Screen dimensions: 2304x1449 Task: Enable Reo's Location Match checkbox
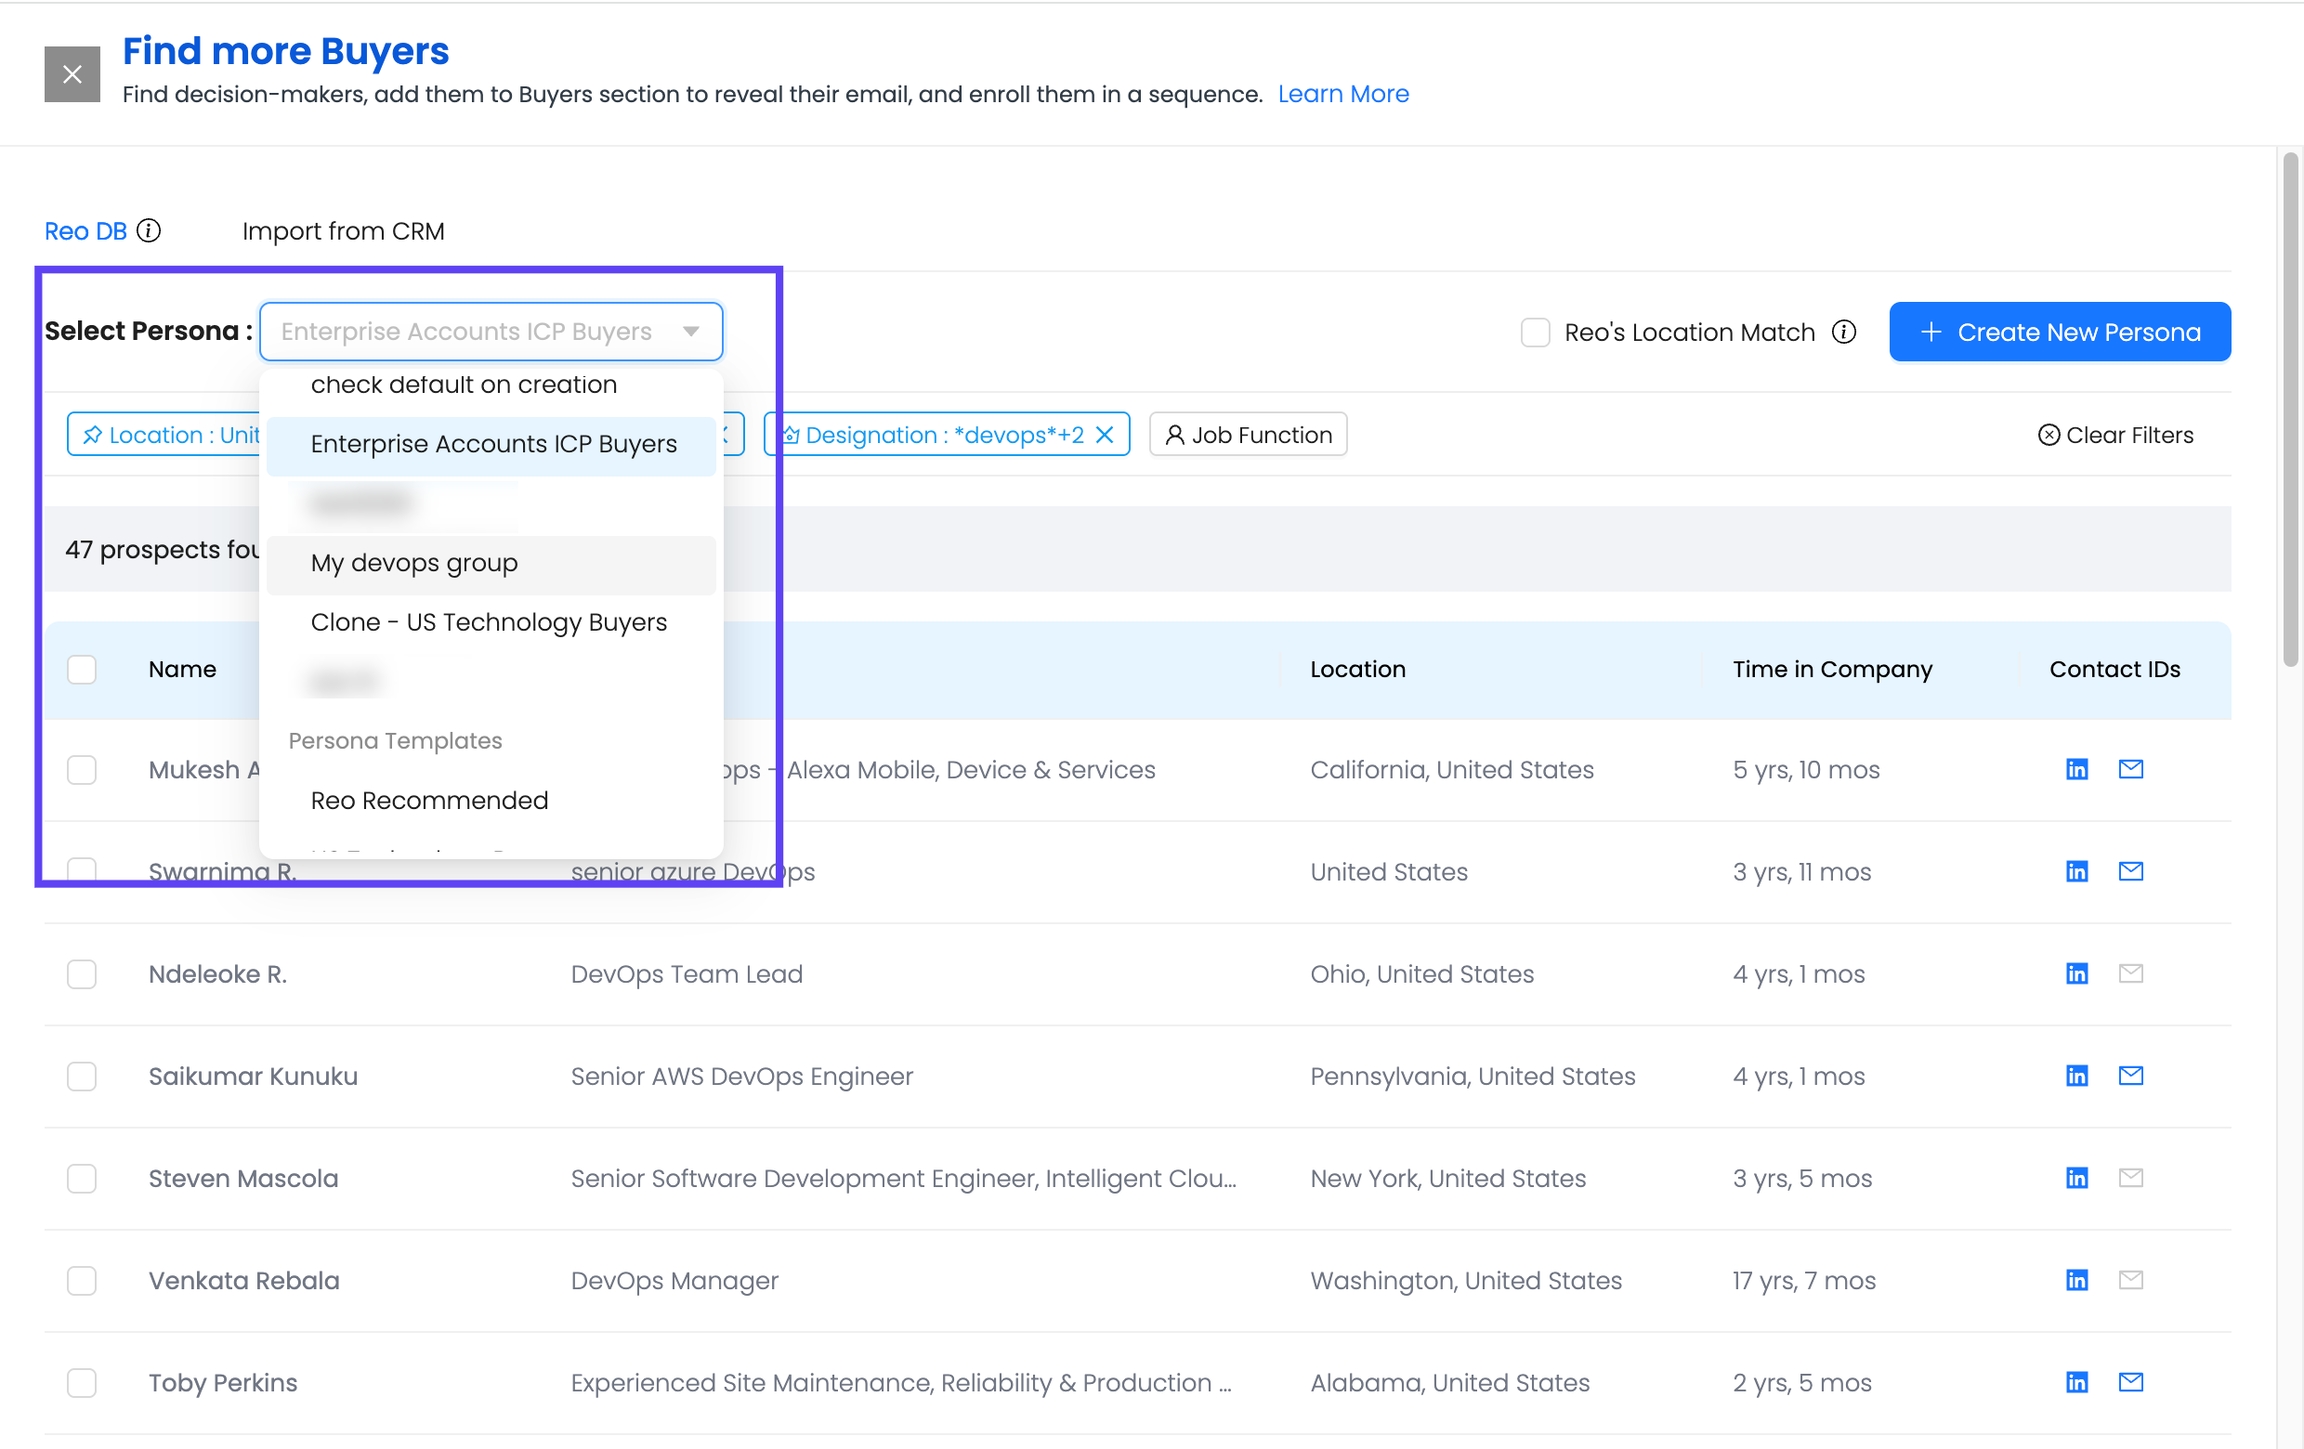pyautogui.click(x=1535, y=332)
